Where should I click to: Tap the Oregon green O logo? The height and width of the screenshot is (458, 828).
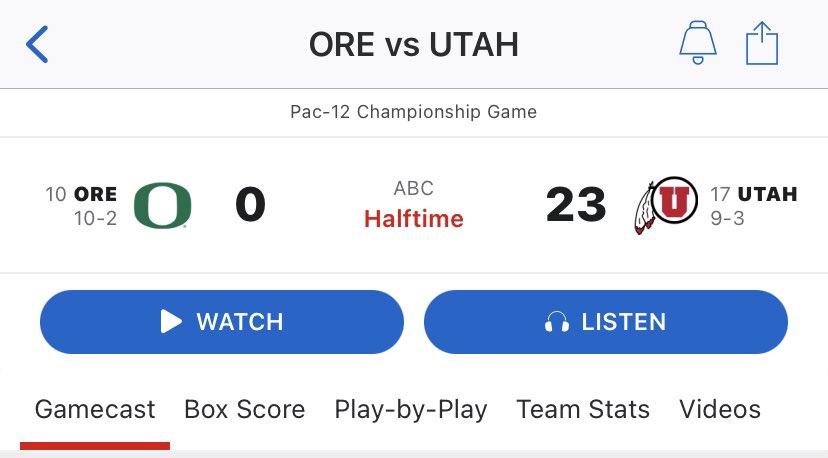click(163, 205)
